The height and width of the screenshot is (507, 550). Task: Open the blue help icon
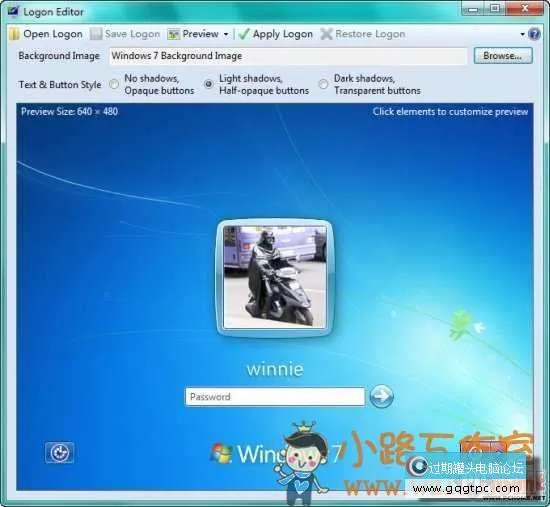point(534,34)
